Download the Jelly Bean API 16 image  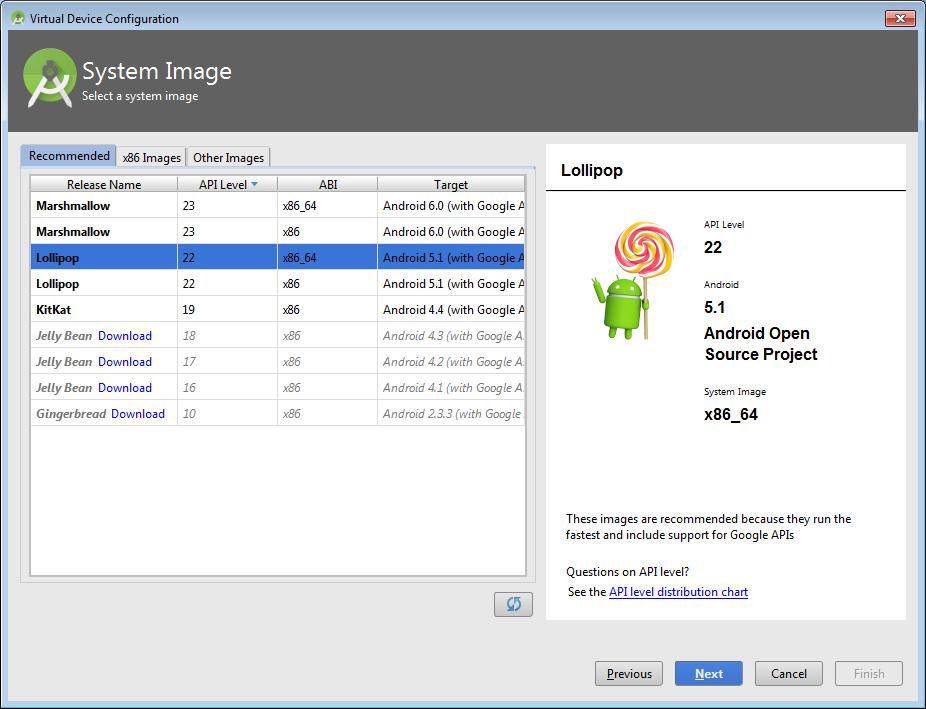pos(125,387)
